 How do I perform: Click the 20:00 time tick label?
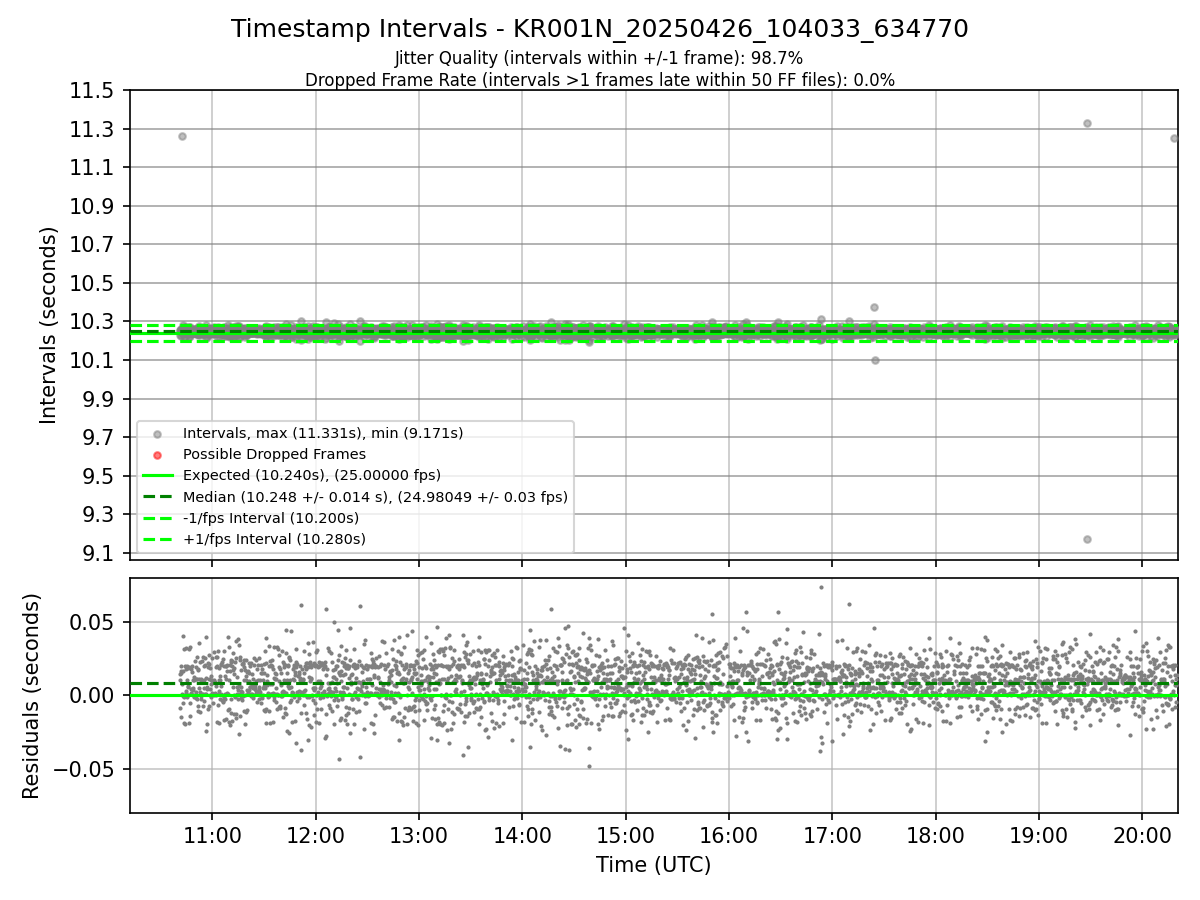[x=1142, y=836]
